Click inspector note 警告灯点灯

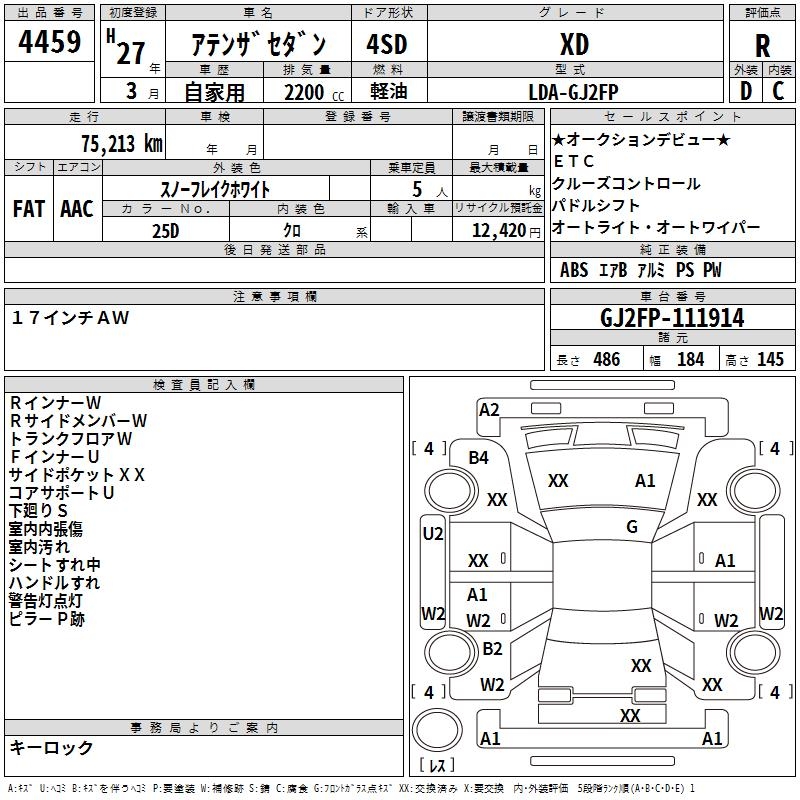(46, 601)
